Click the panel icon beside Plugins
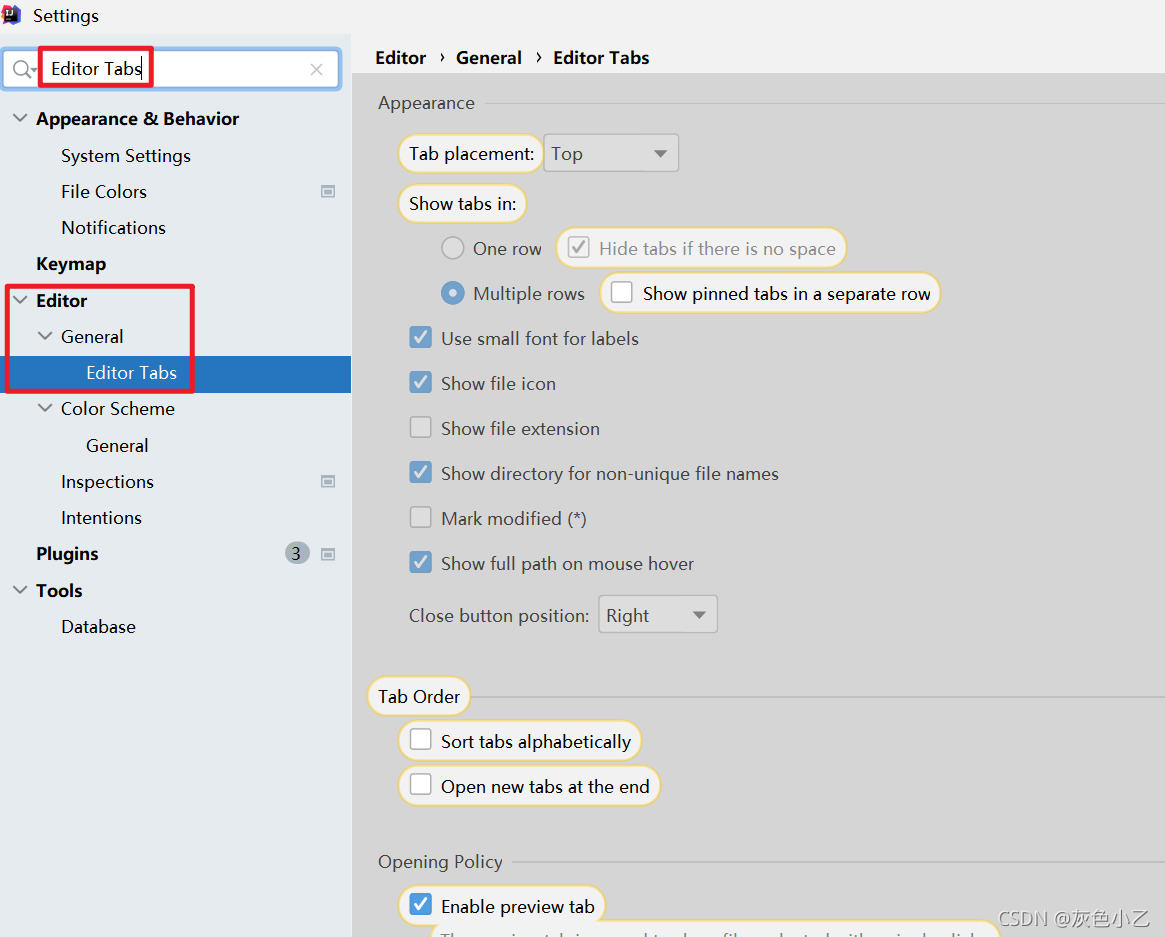The width and height of the screenshot is (1165, 937). click(327, 553)
